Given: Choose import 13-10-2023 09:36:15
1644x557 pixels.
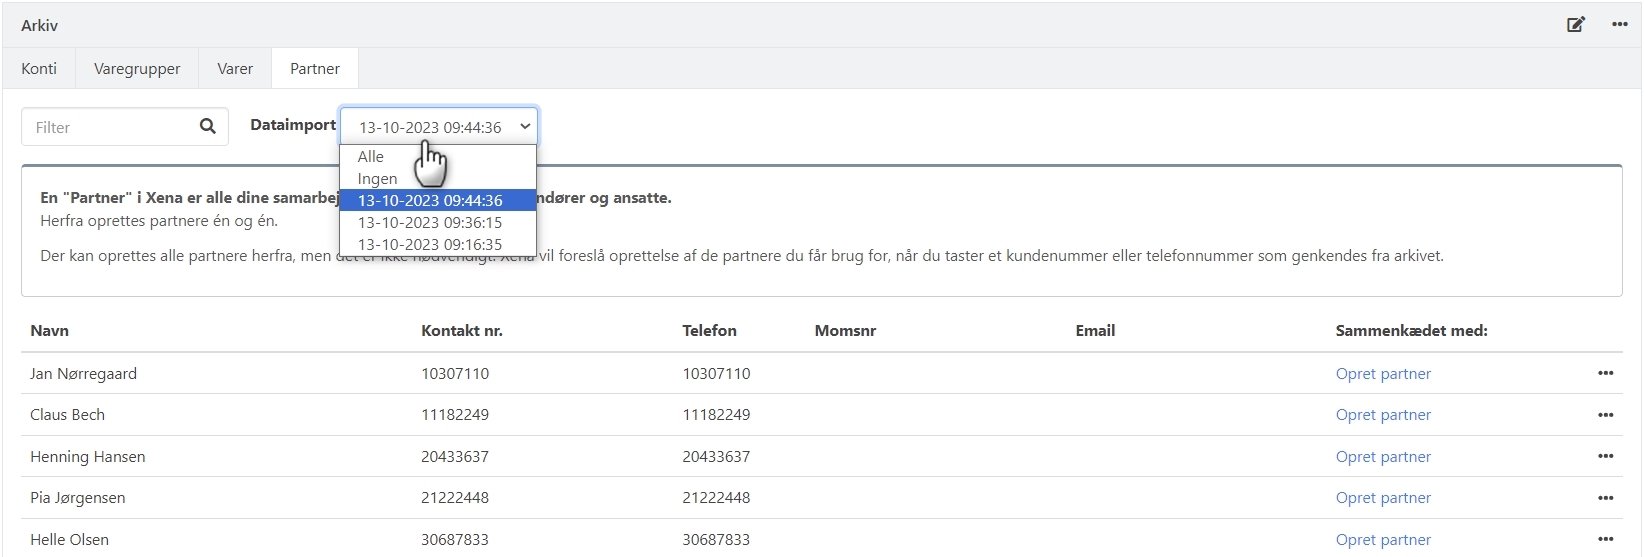Looking at the screenshot, I should (x=430, y=223).
